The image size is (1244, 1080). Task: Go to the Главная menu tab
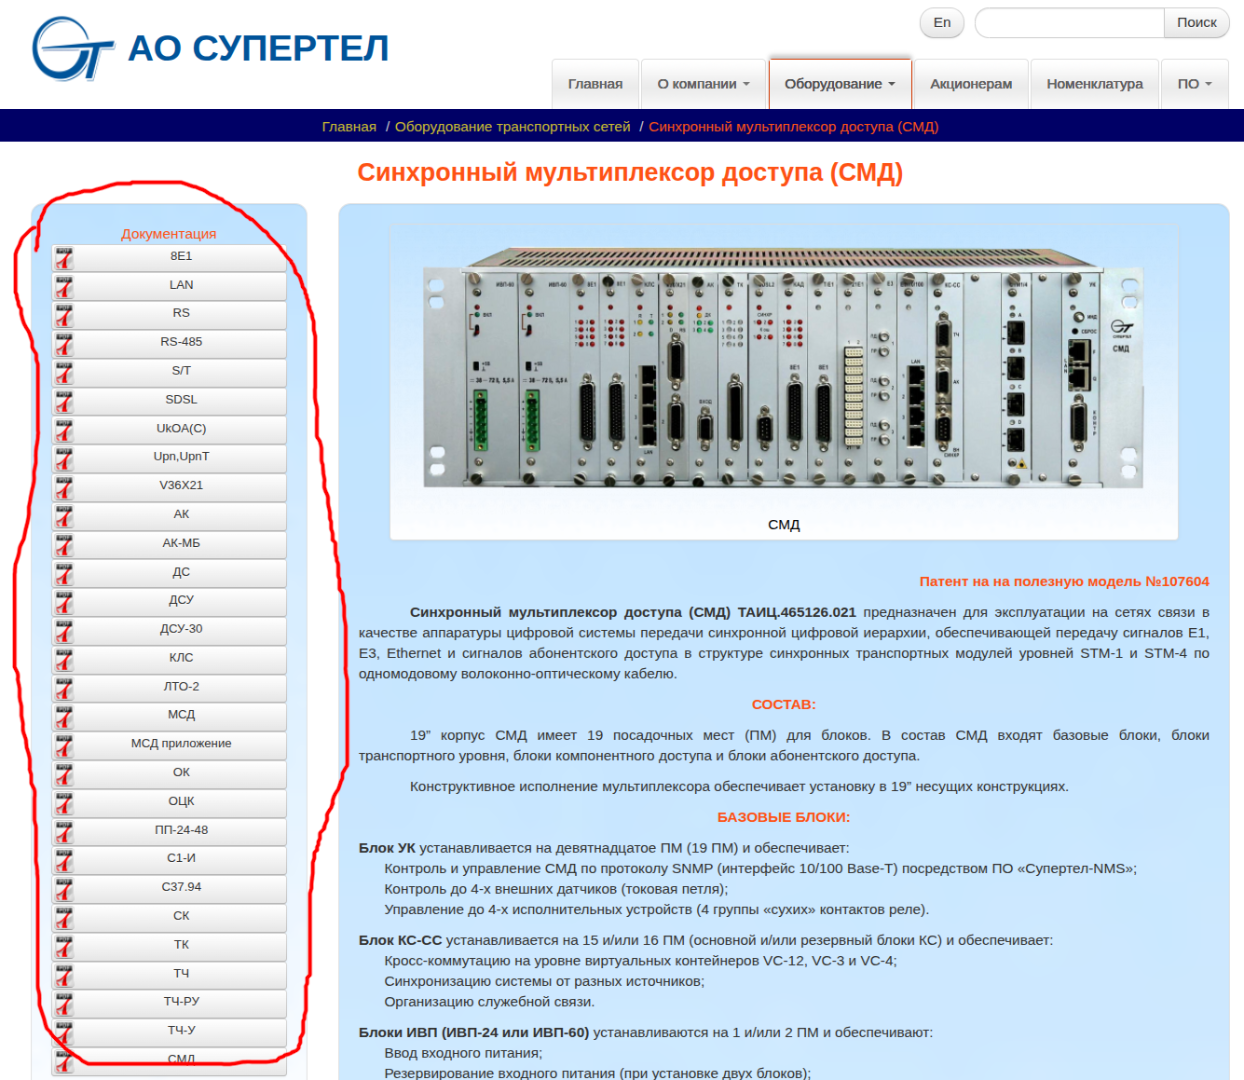click(595, 84)
